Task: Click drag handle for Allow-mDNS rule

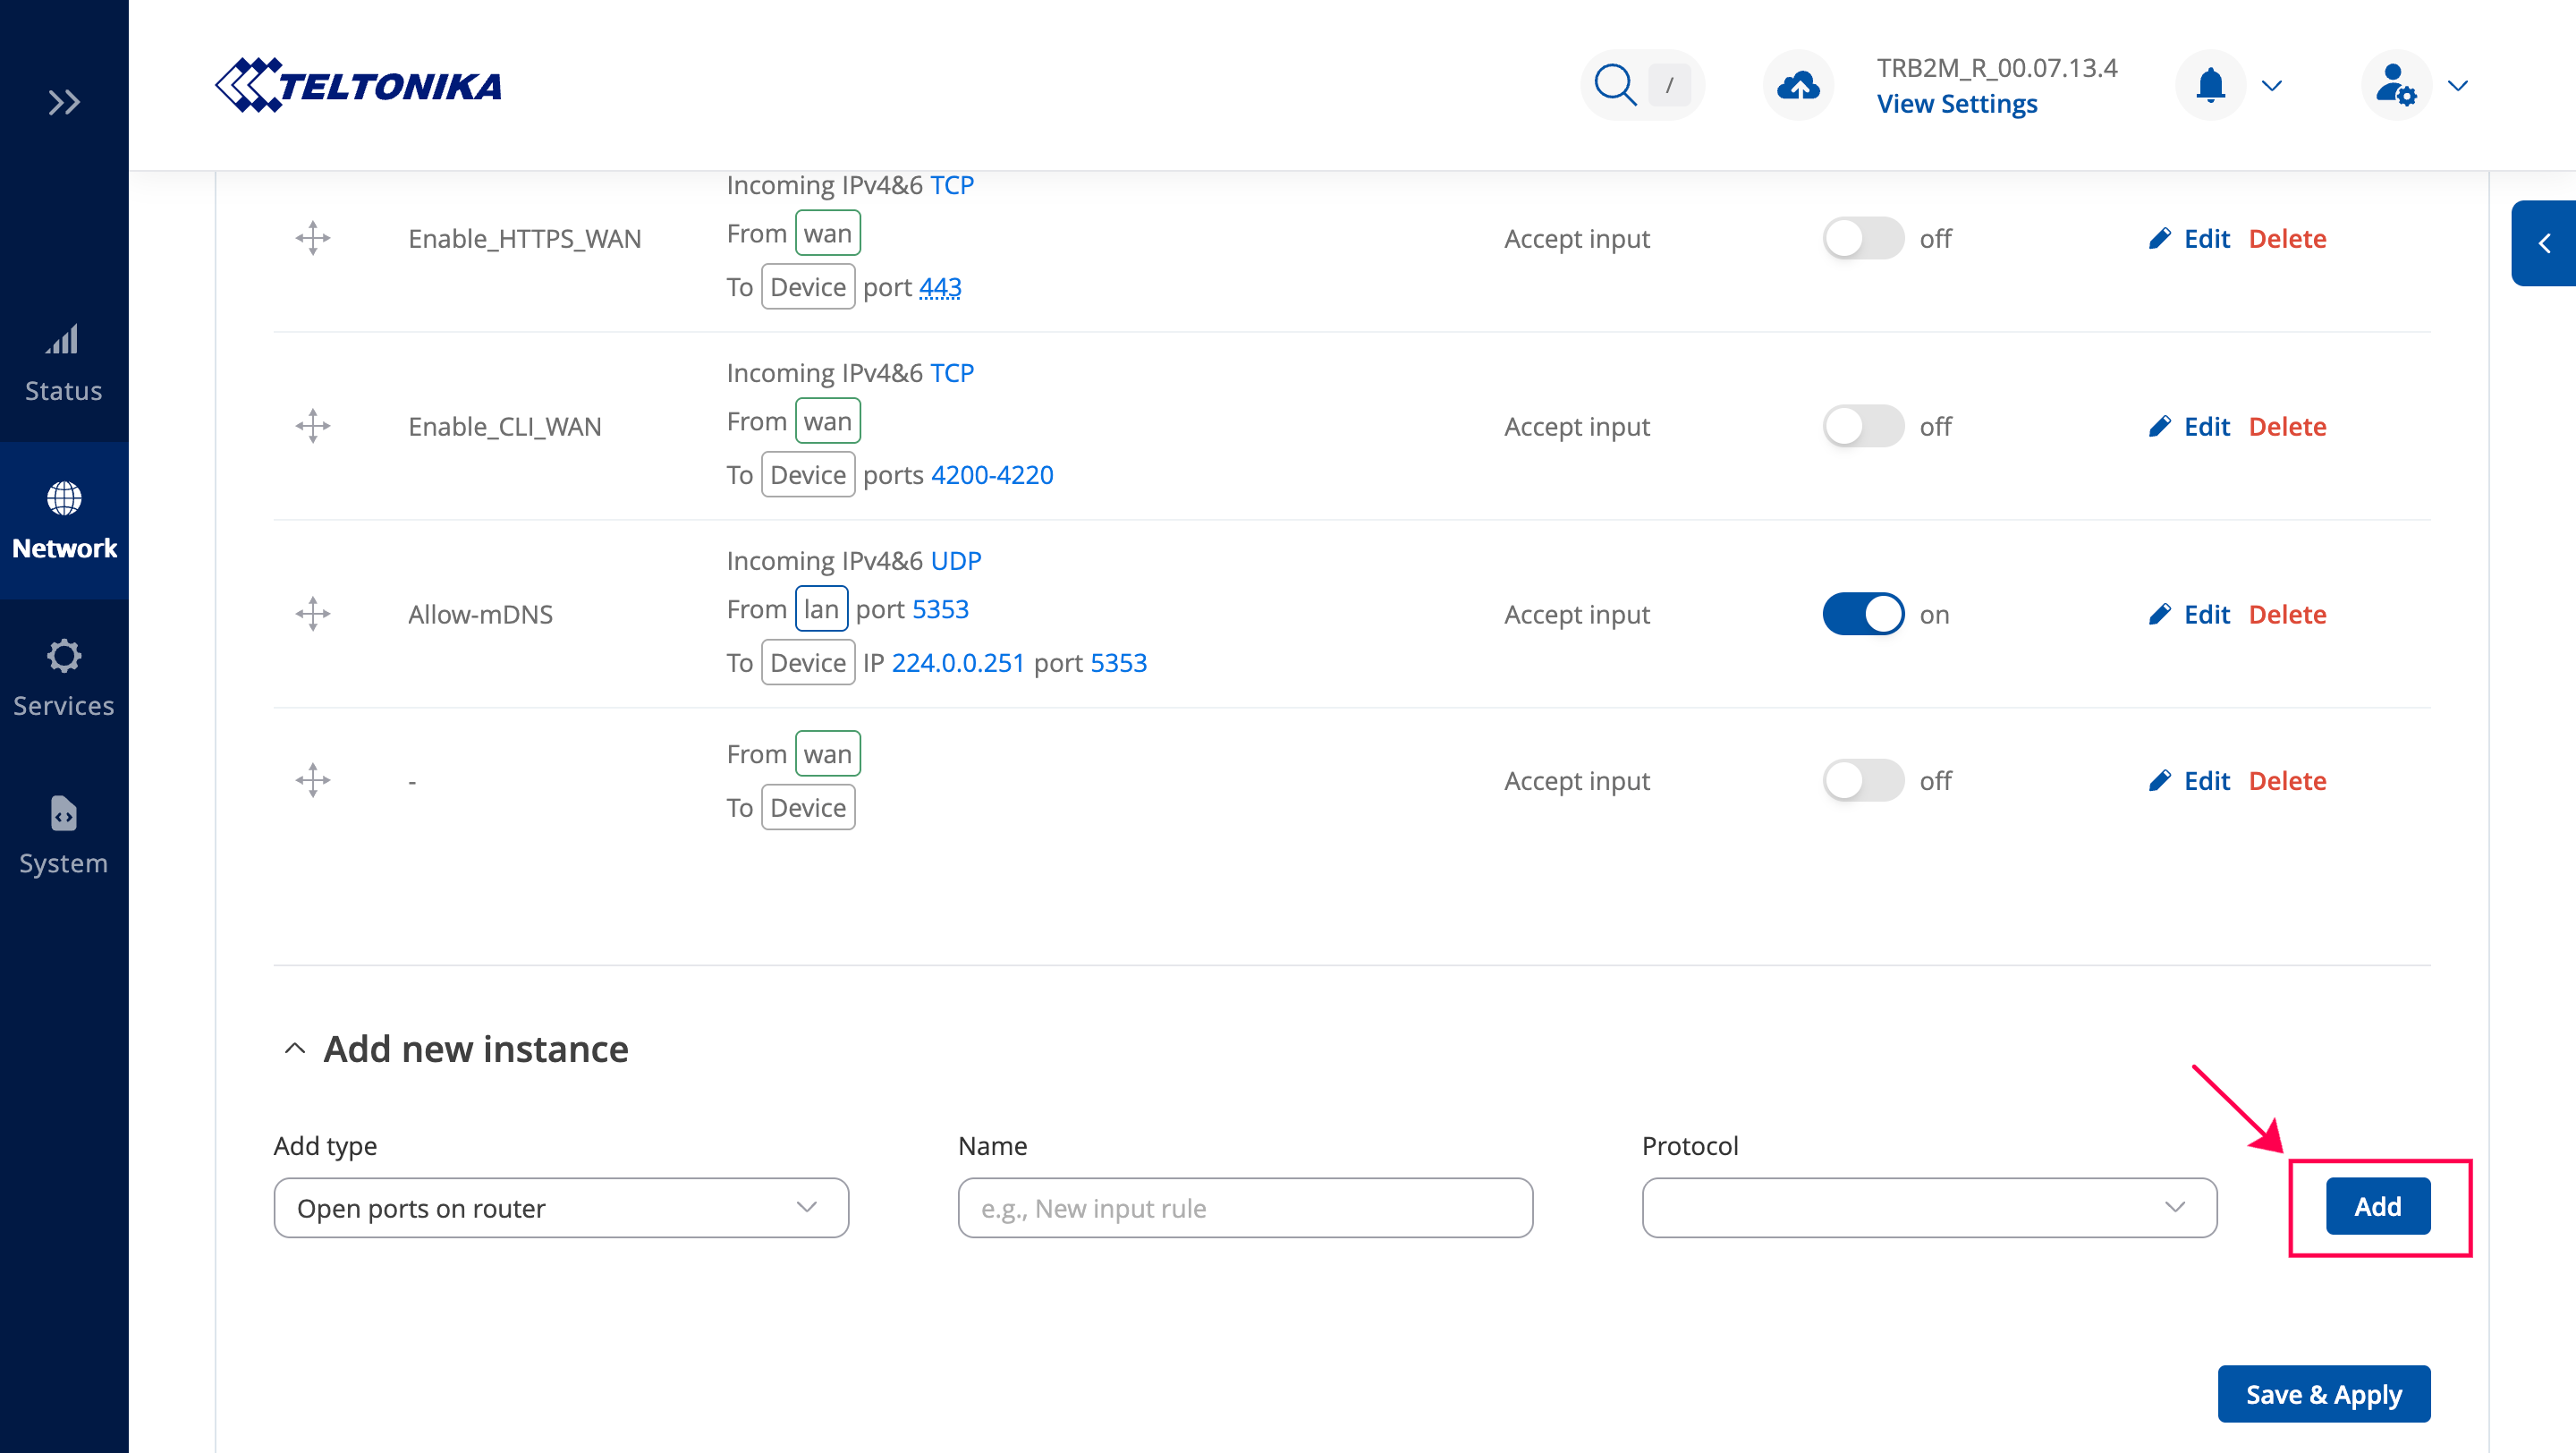Action: [x=313, y=614]
